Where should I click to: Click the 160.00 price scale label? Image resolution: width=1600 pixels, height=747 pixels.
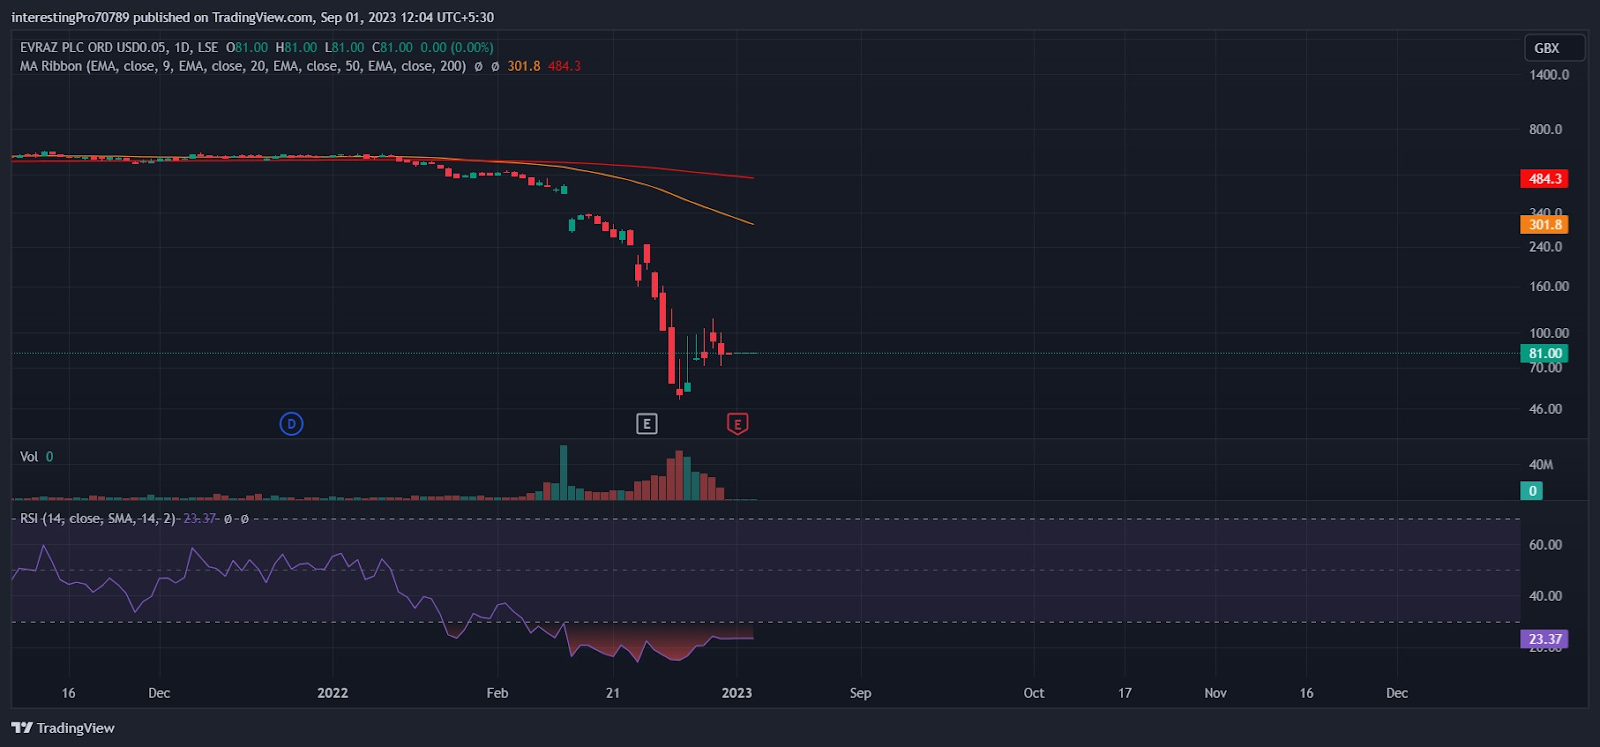point(1549,286)
